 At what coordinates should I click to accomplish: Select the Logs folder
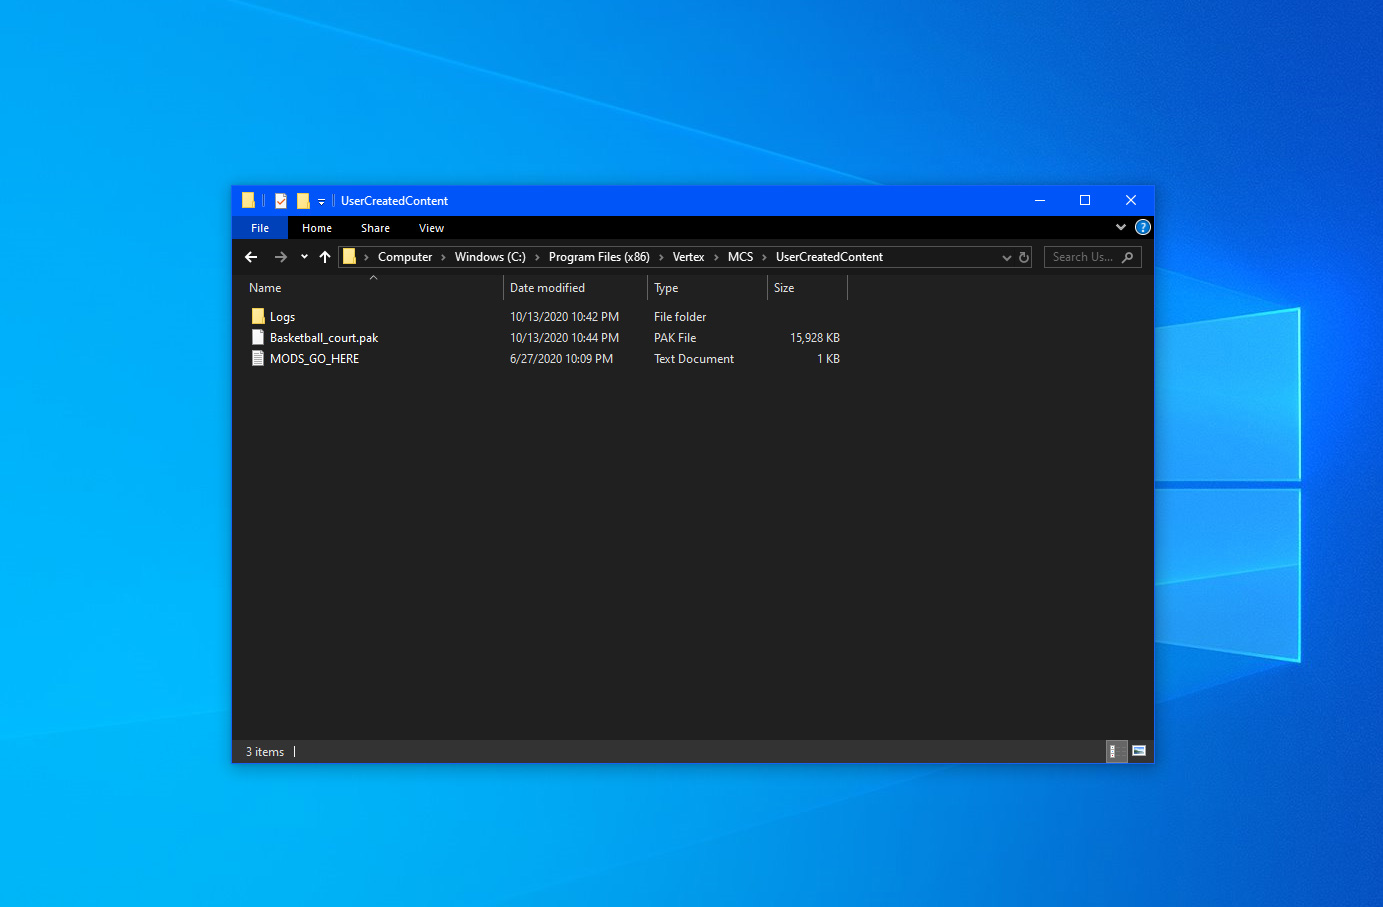(x=282, y=317)
